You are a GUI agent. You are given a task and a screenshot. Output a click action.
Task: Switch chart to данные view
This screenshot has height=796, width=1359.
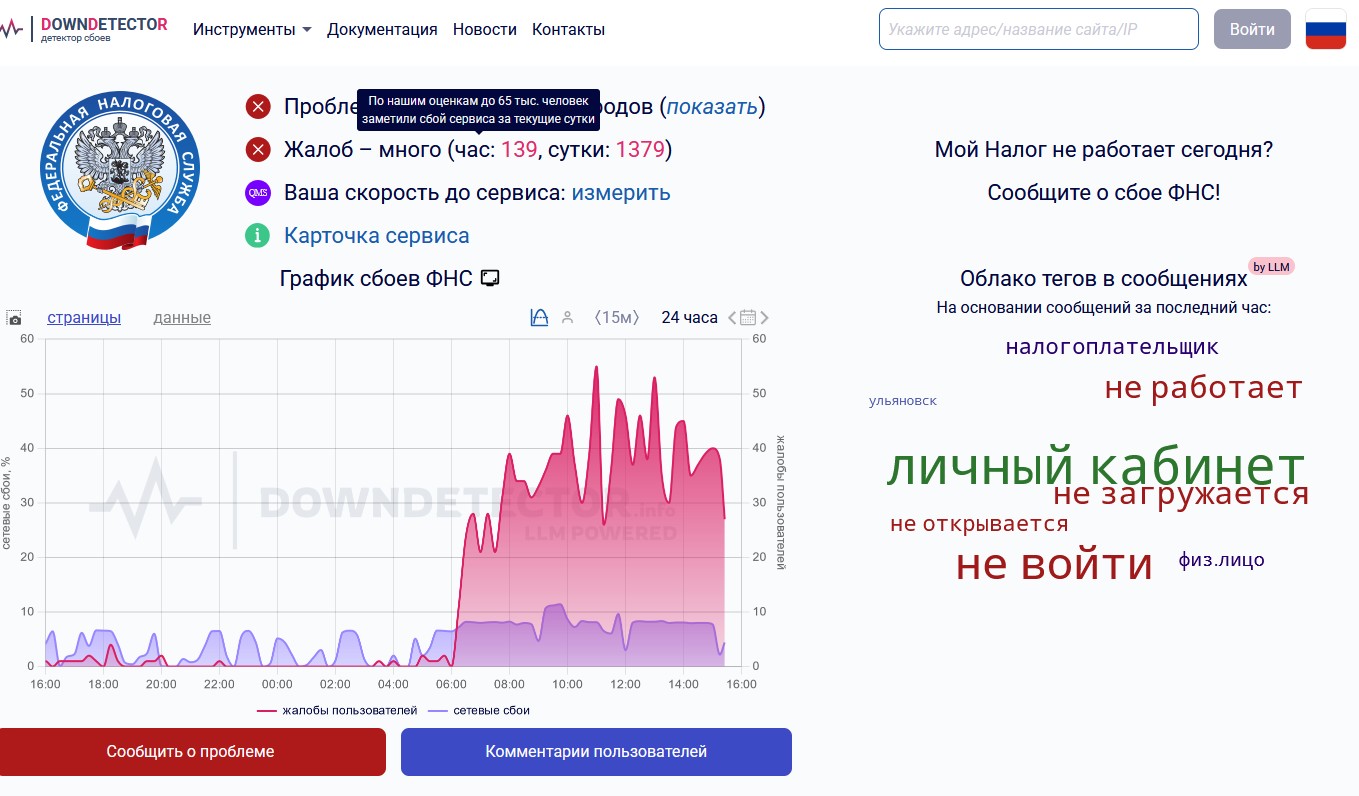point(182,317)
